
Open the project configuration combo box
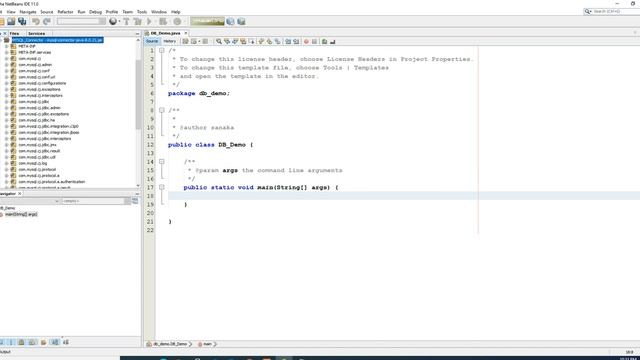click(x=81, y=21)
